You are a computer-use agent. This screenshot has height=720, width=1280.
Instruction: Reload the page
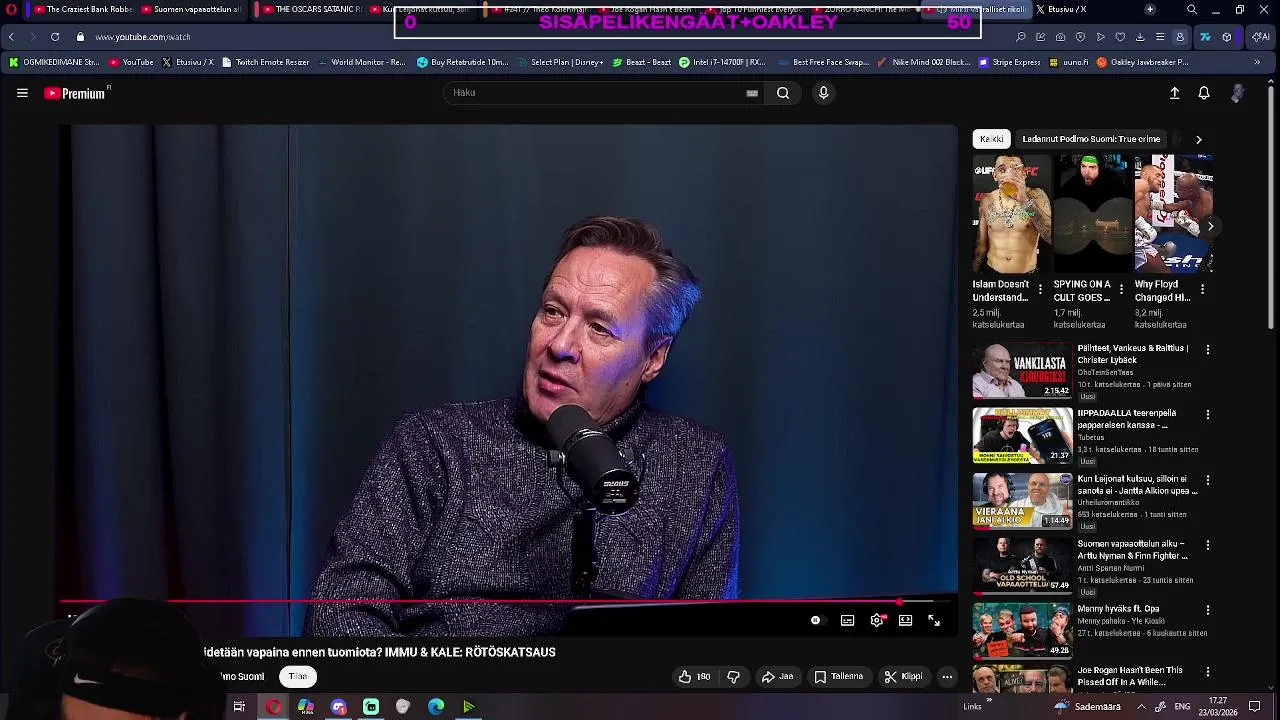click(x=55, y=37)
